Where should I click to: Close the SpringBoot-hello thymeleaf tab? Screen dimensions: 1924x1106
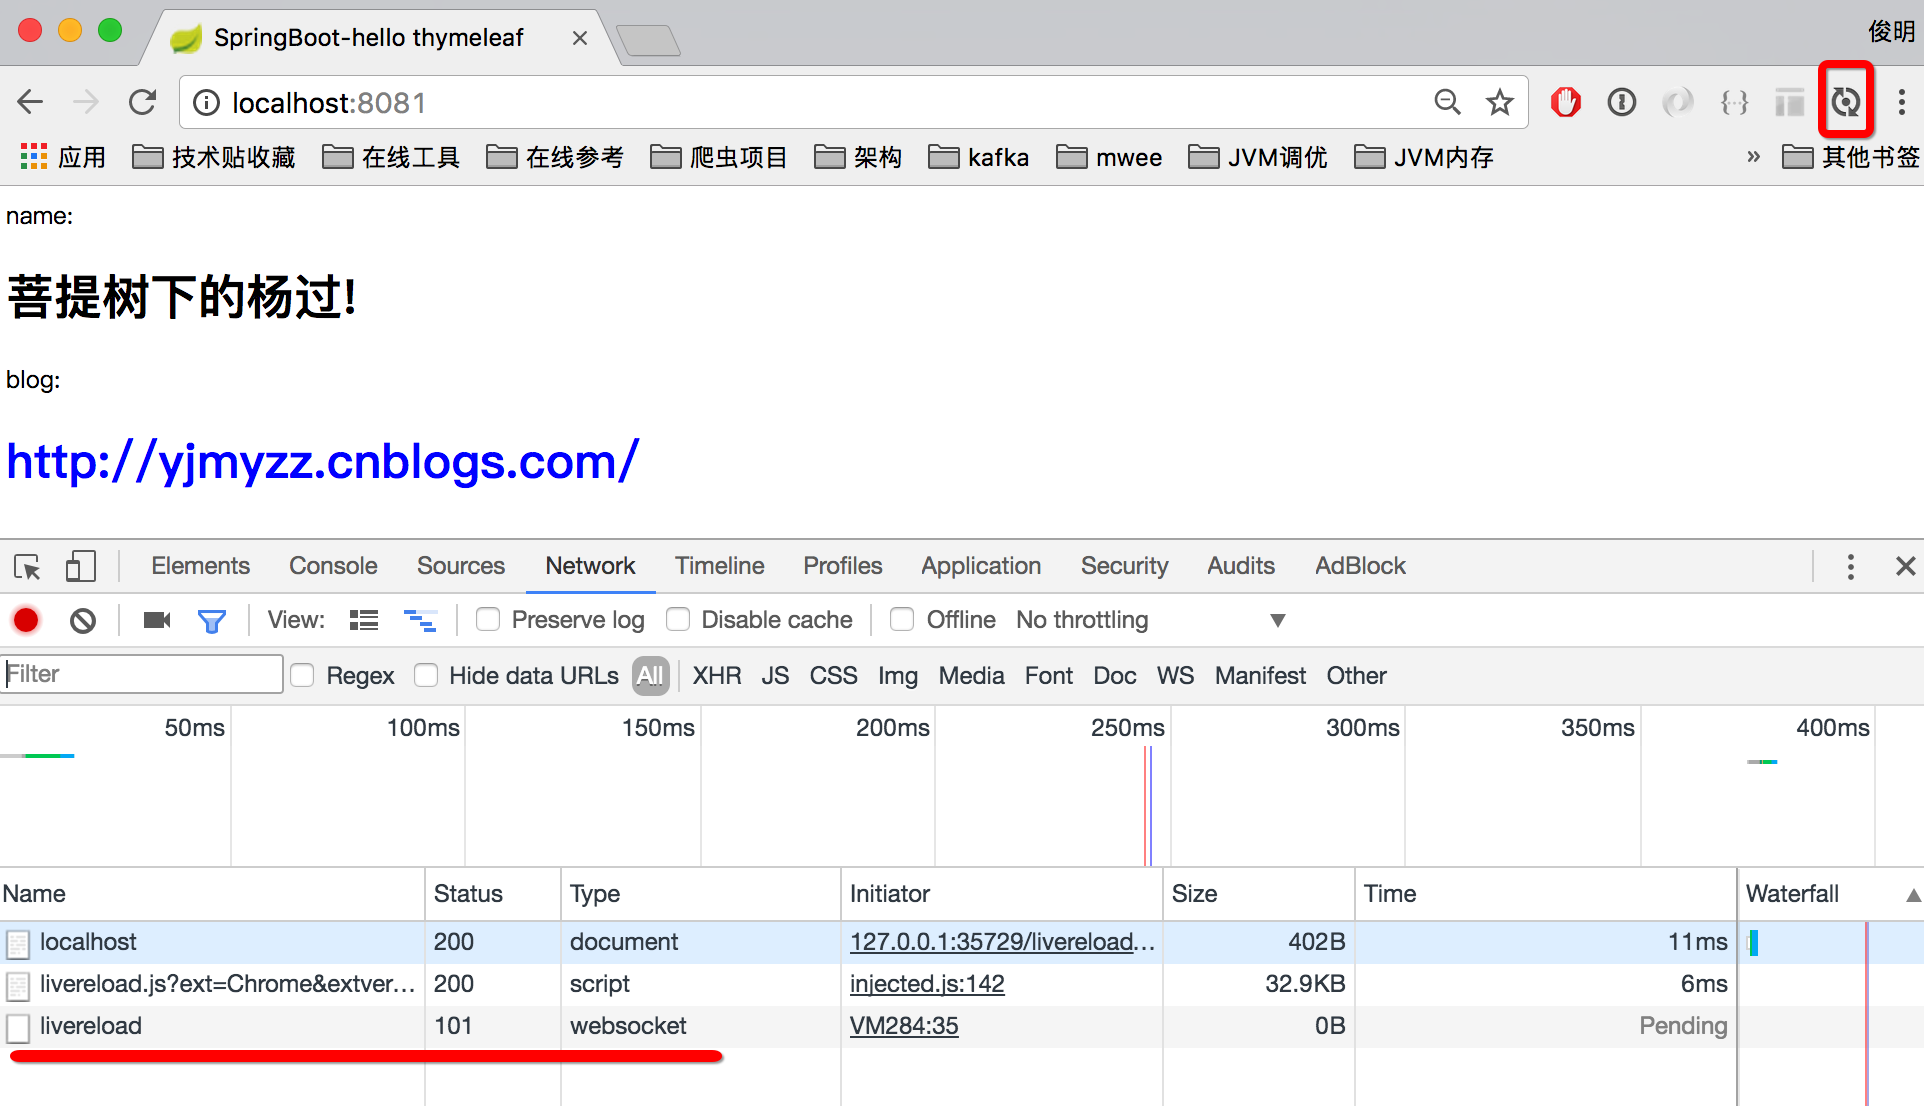click(x=579, y=38)
